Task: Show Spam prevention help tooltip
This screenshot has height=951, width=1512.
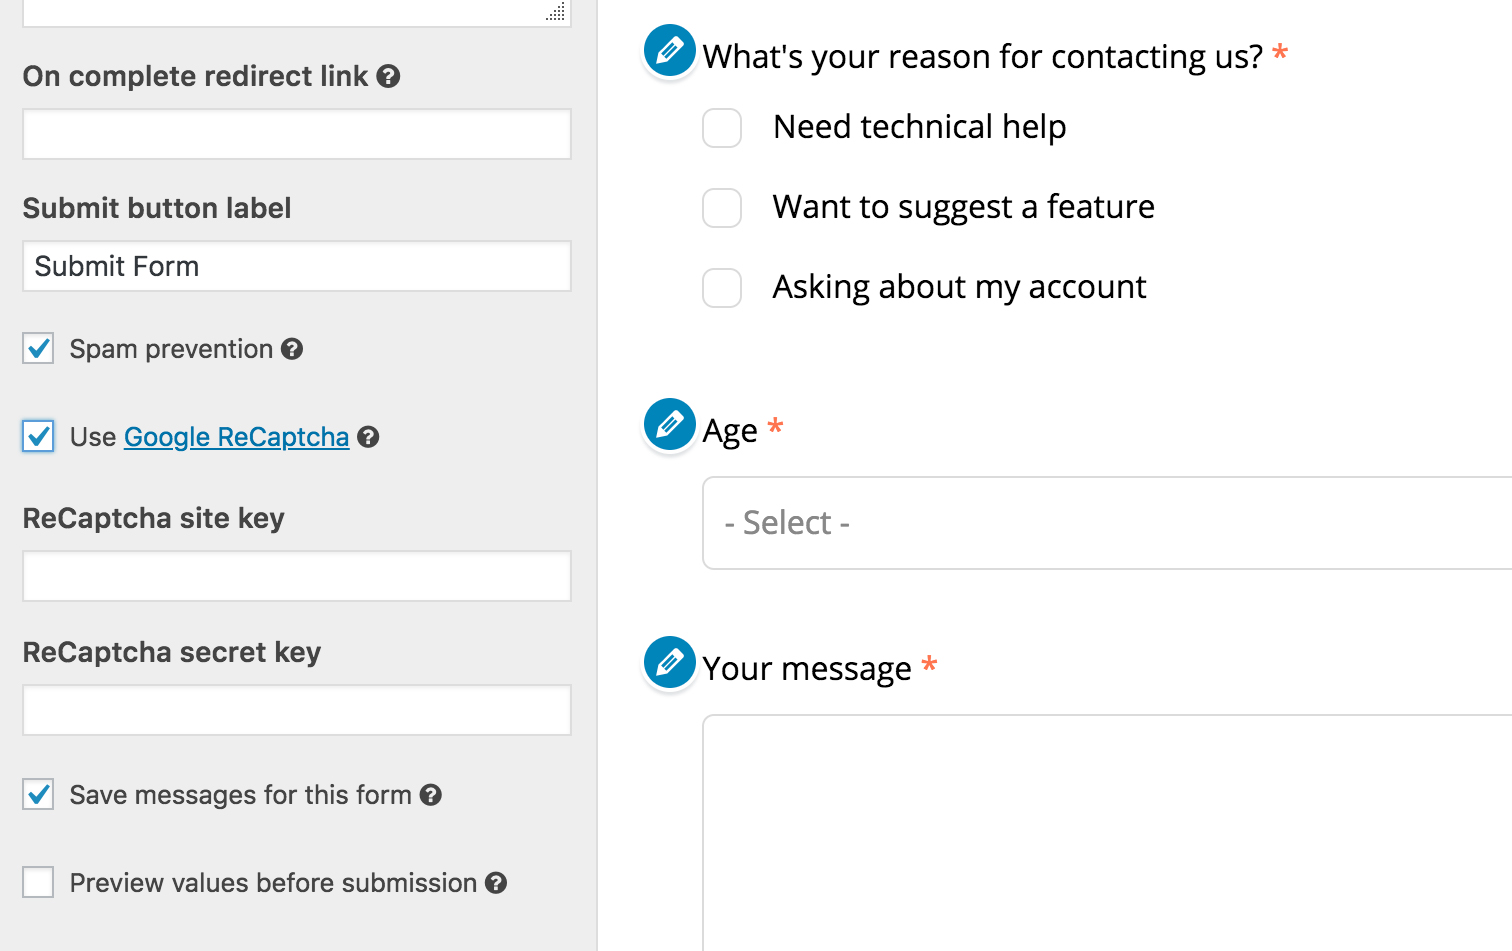Action: [292, 349]
